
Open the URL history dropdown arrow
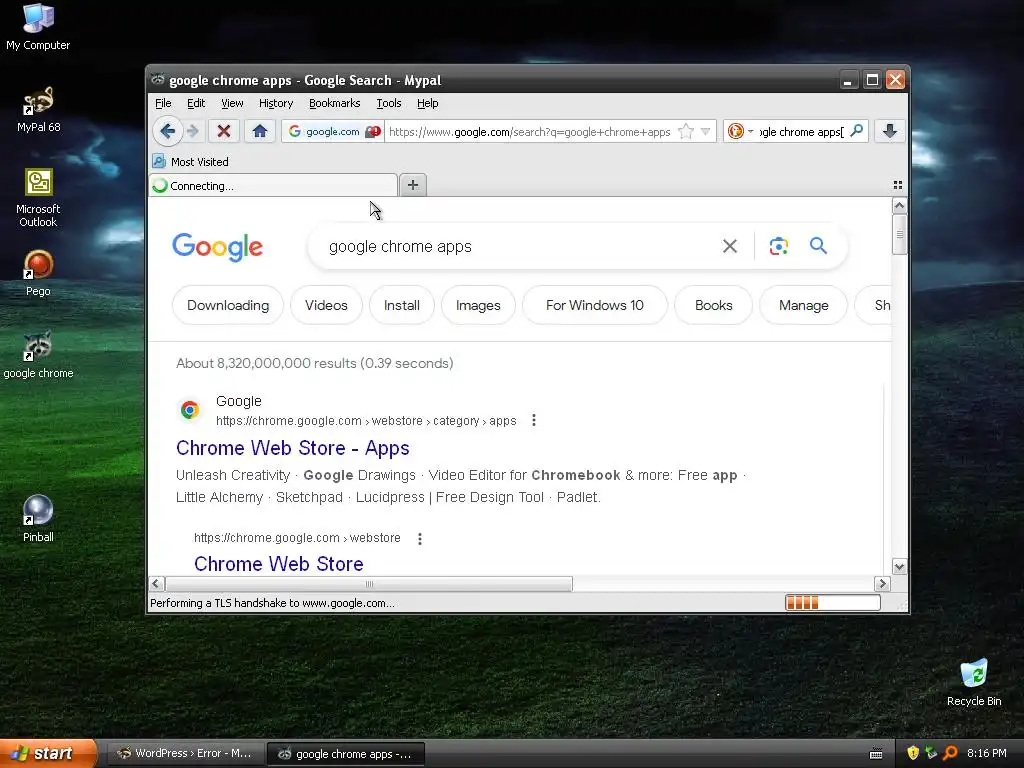coord(705,131)
